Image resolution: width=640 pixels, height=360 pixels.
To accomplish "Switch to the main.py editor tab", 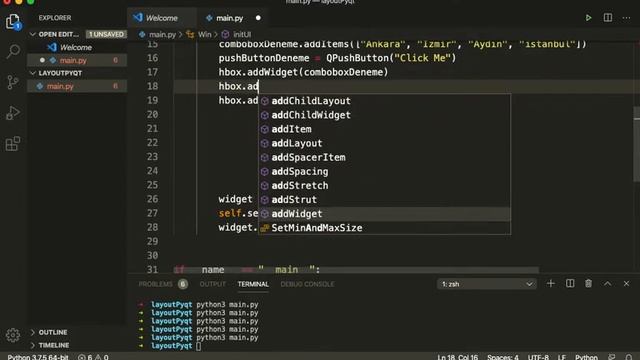I will click(x=229, y=18).
